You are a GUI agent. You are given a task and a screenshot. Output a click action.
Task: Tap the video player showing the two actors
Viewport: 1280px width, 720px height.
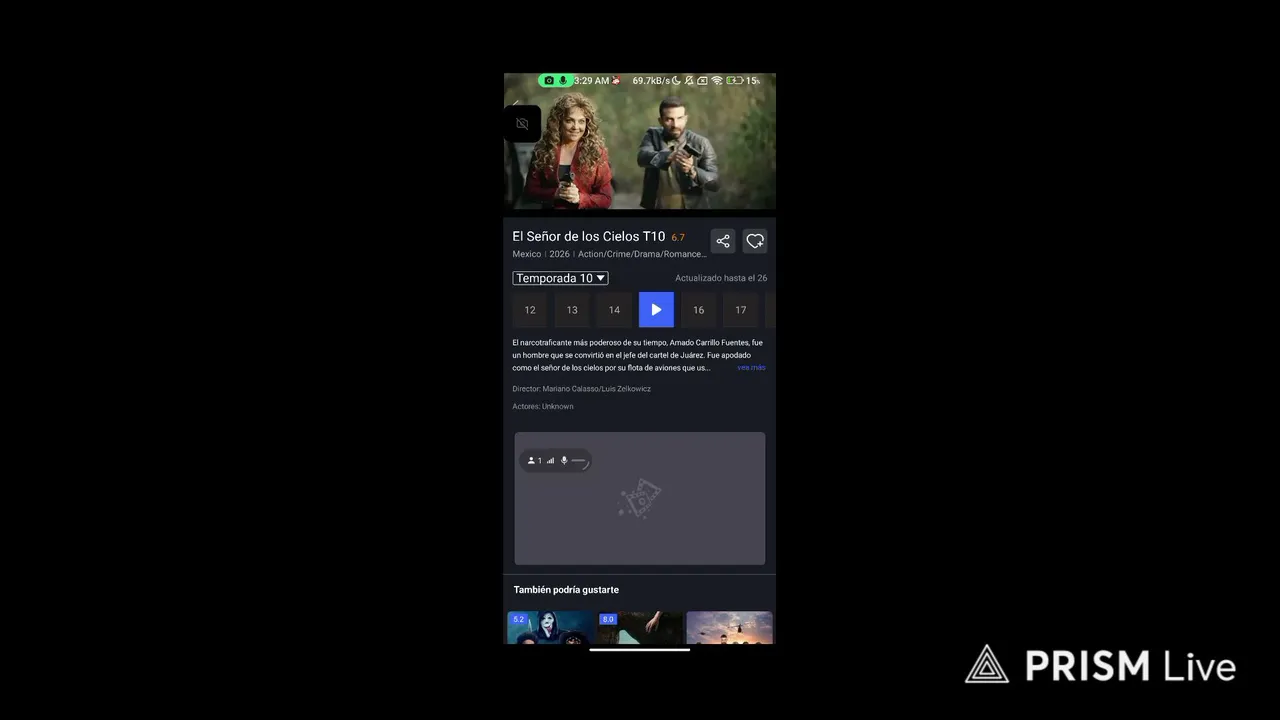[x=640, y=141]
